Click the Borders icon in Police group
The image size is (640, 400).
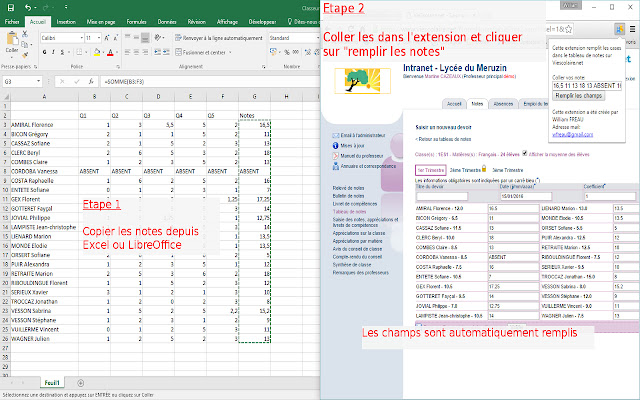coord(79,52)
